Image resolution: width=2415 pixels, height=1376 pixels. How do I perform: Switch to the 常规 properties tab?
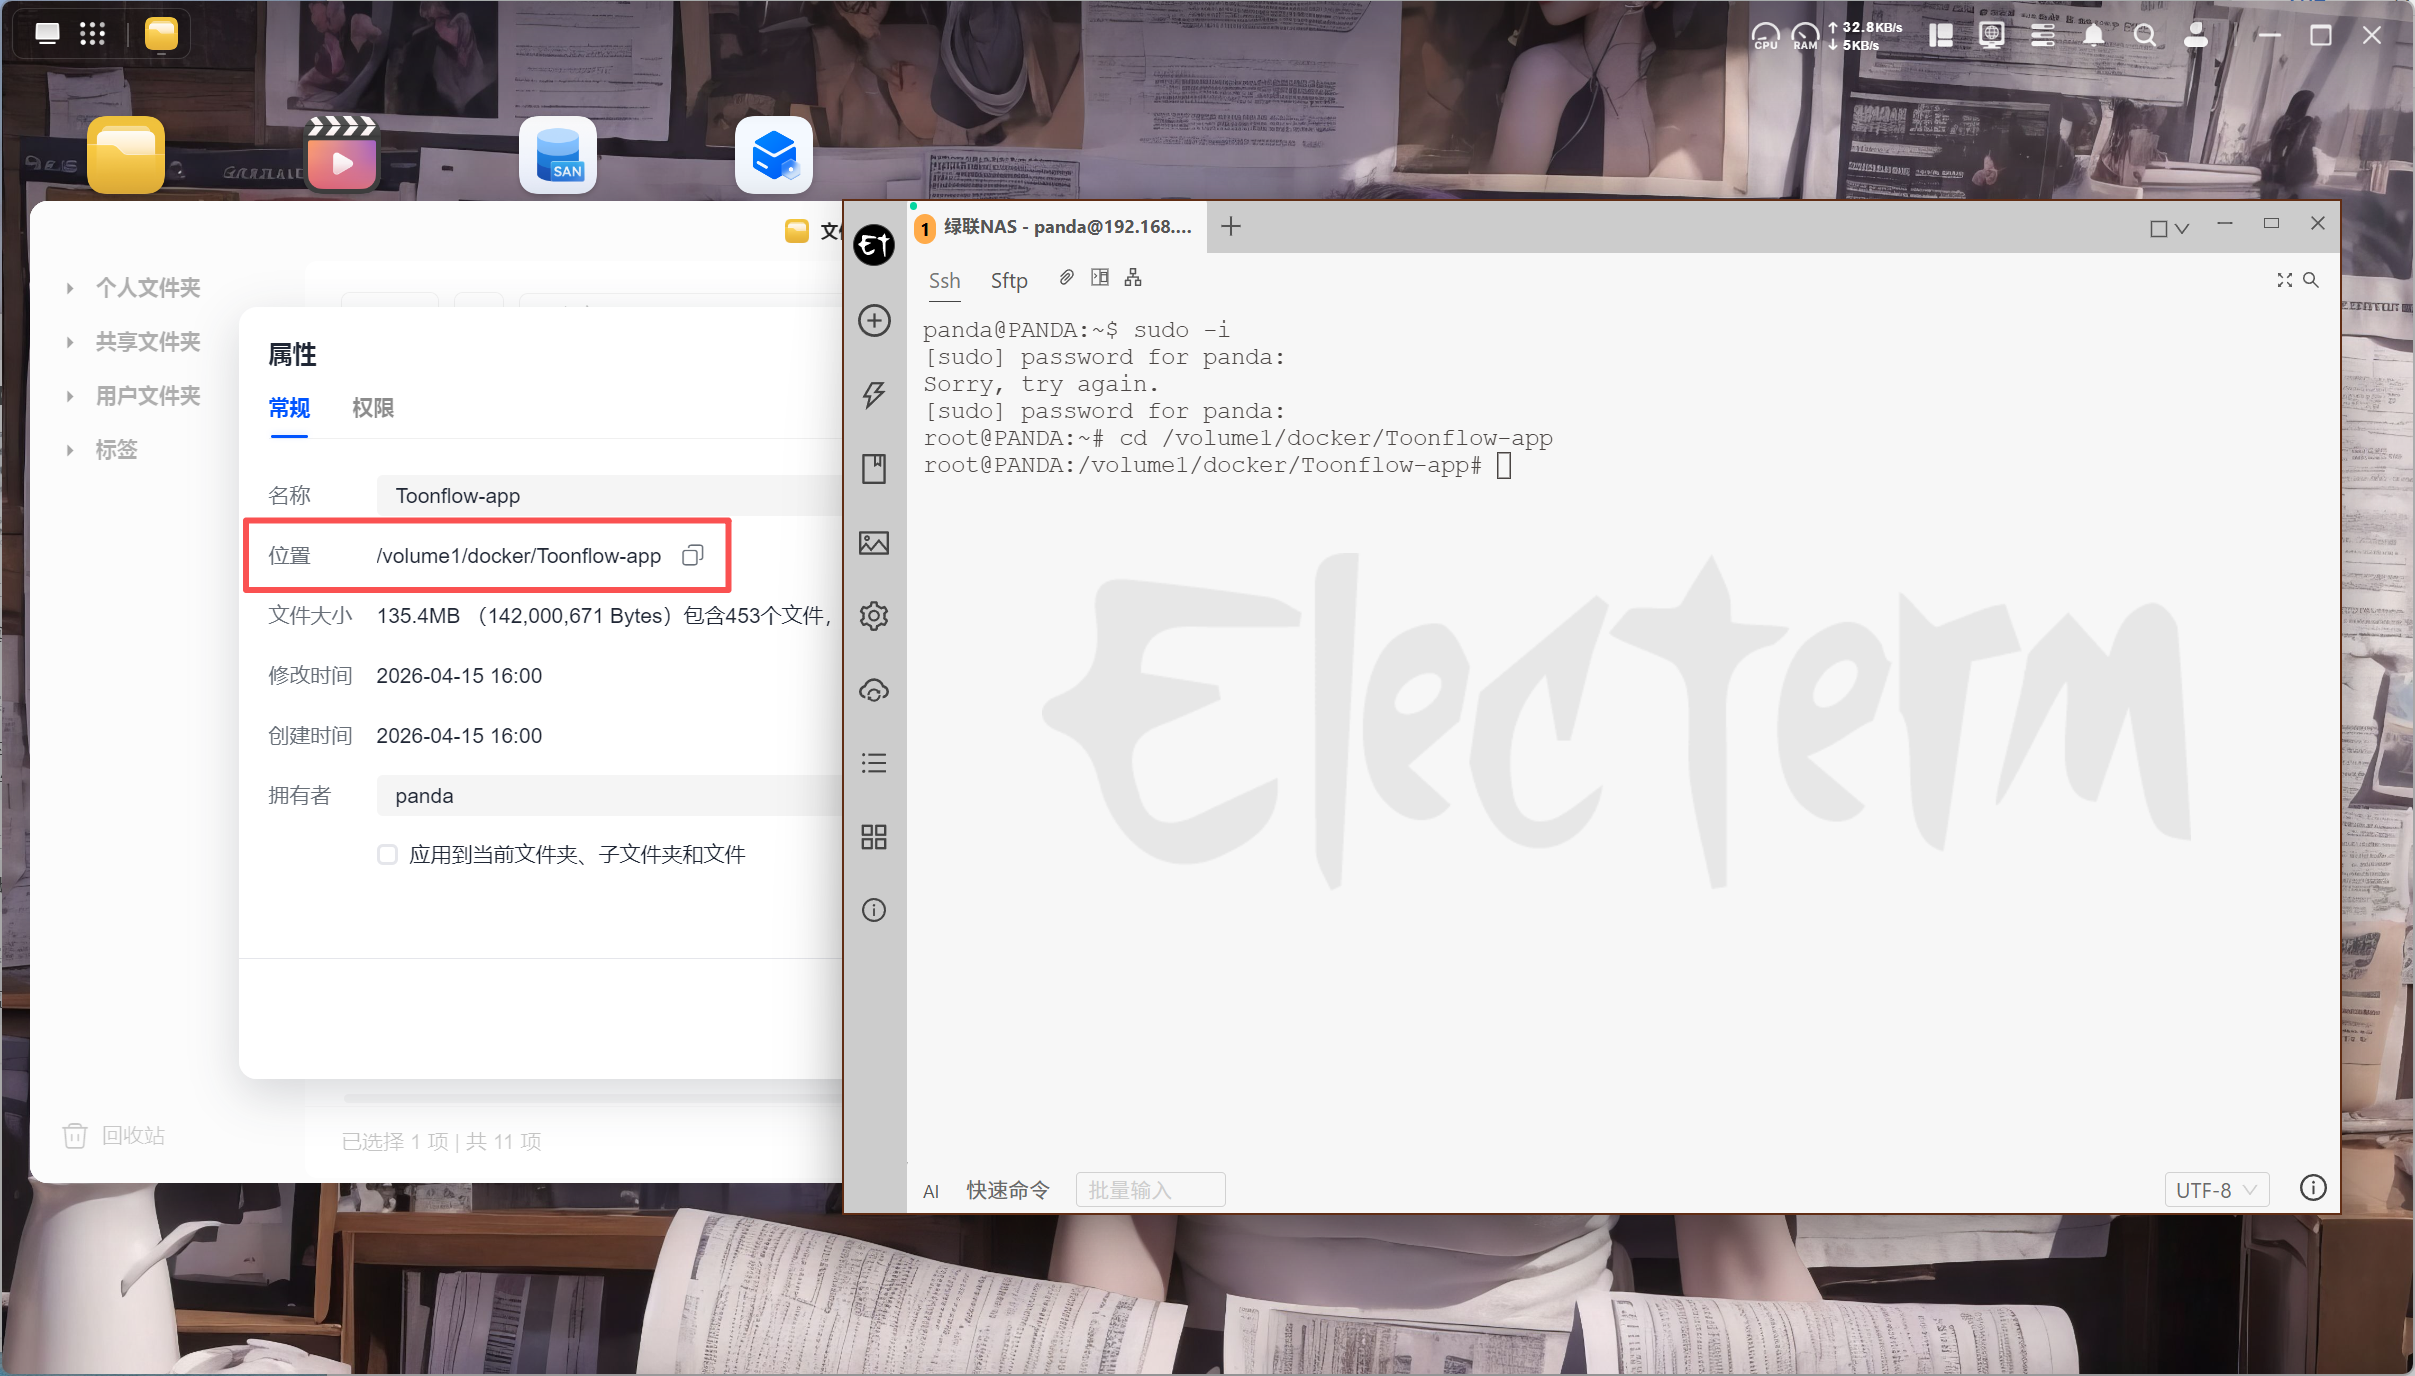coord(289,408)
